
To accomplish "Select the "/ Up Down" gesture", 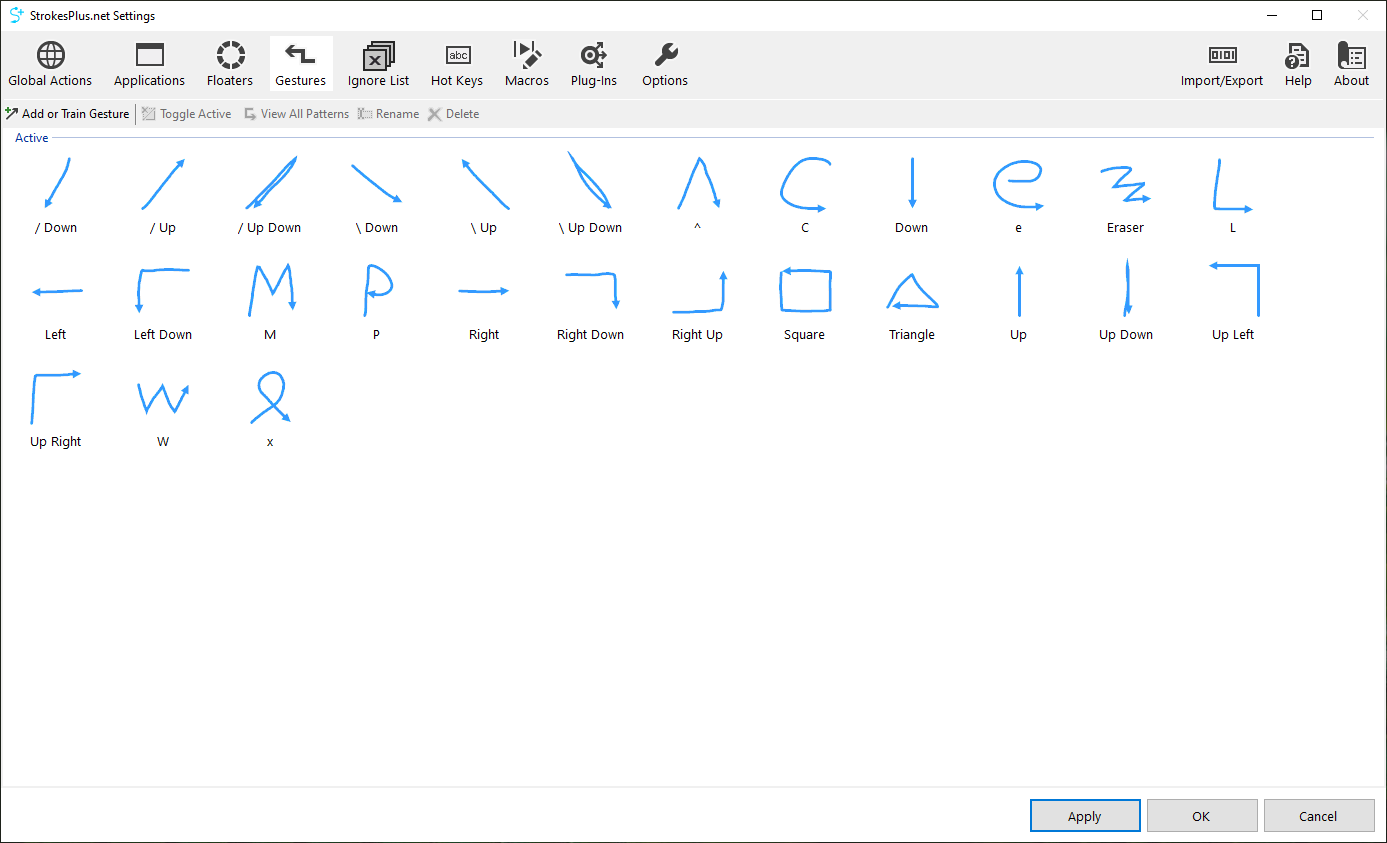I will [270, 194].
